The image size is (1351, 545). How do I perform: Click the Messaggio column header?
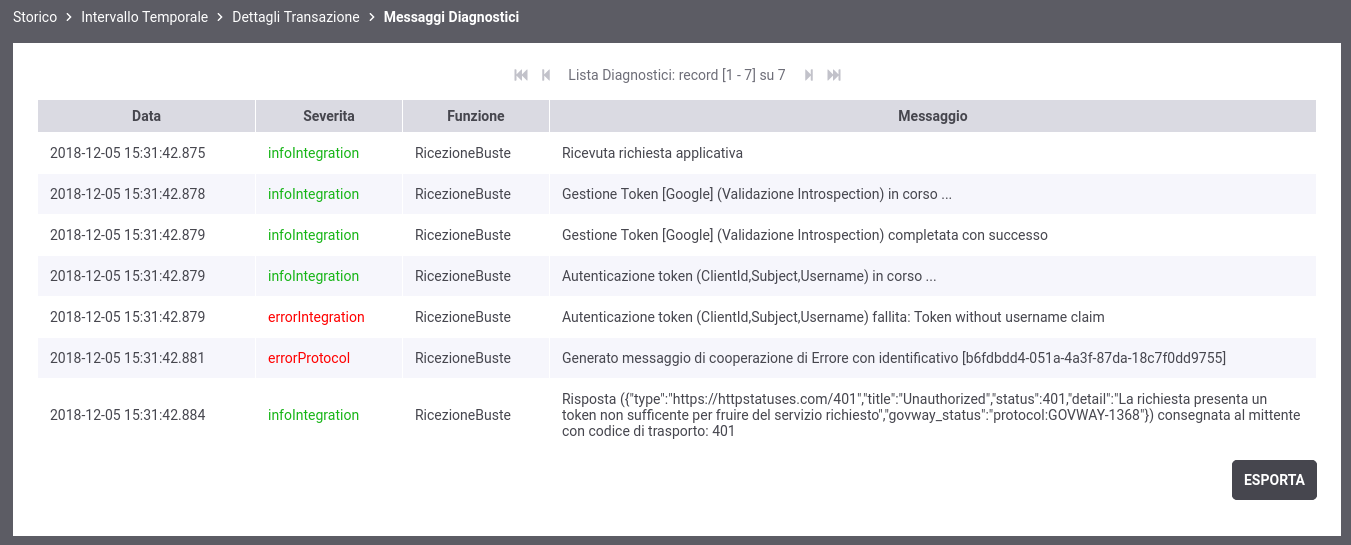[x=933, y=116]
